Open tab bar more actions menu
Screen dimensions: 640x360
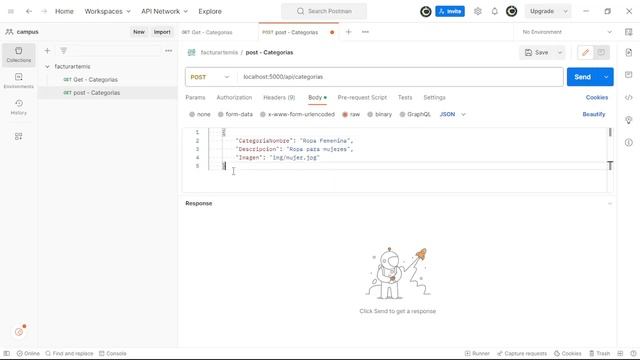point(365,32)
